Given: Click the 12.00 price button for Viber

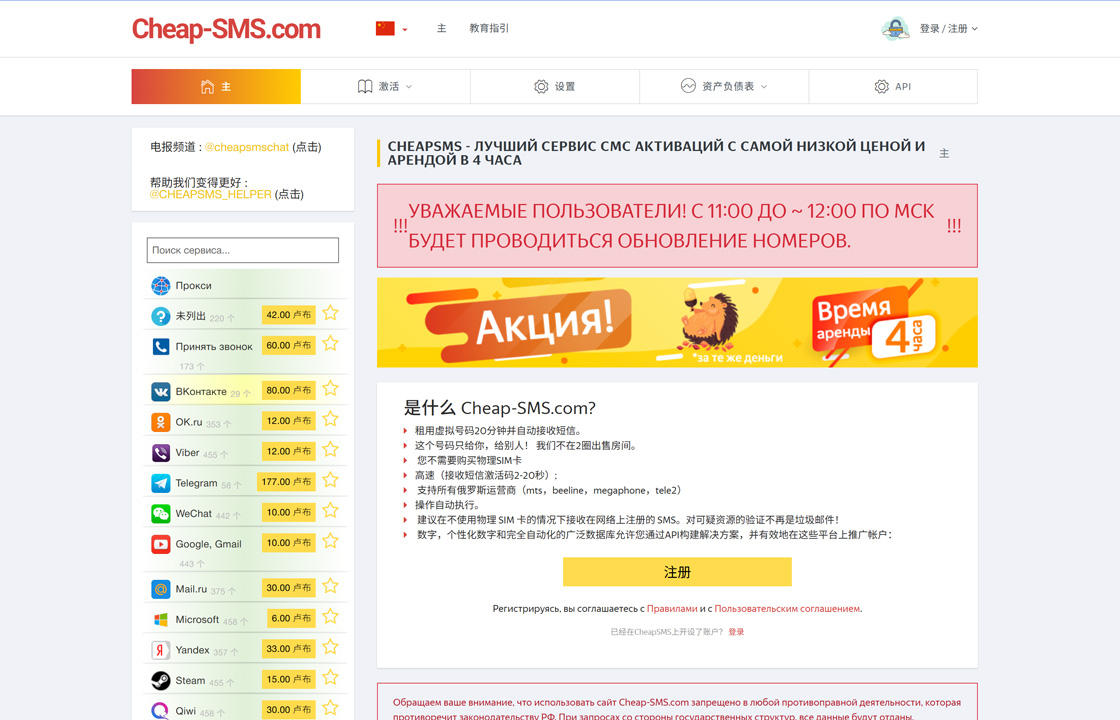Looking at the screenshot, I should click(289, 451).
